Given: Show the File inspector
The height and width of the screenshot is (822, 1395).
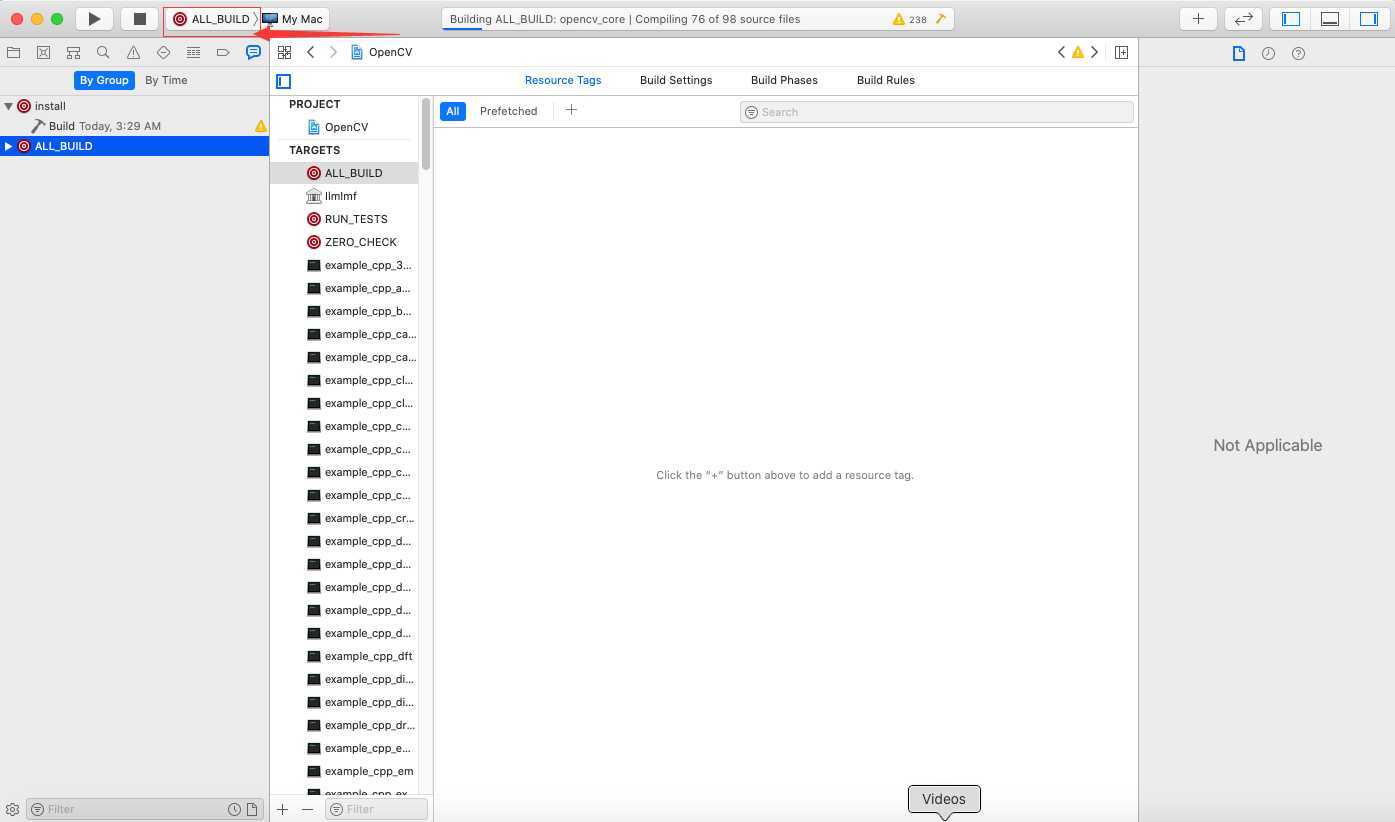Looking at the screenshot, I should [x=1238, y=53].
